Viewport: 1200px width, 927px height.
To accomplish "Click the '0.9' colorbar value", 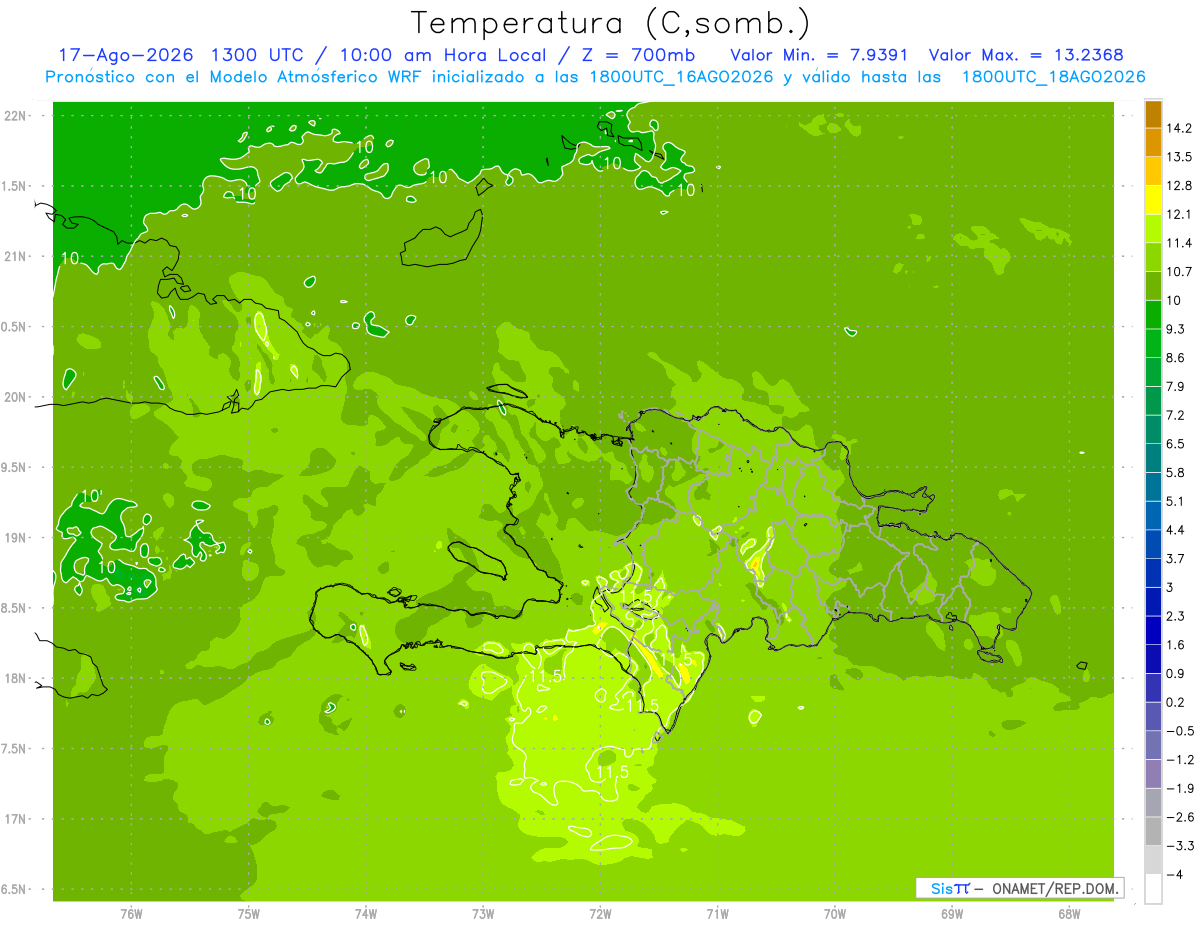I will point(1176,673).
